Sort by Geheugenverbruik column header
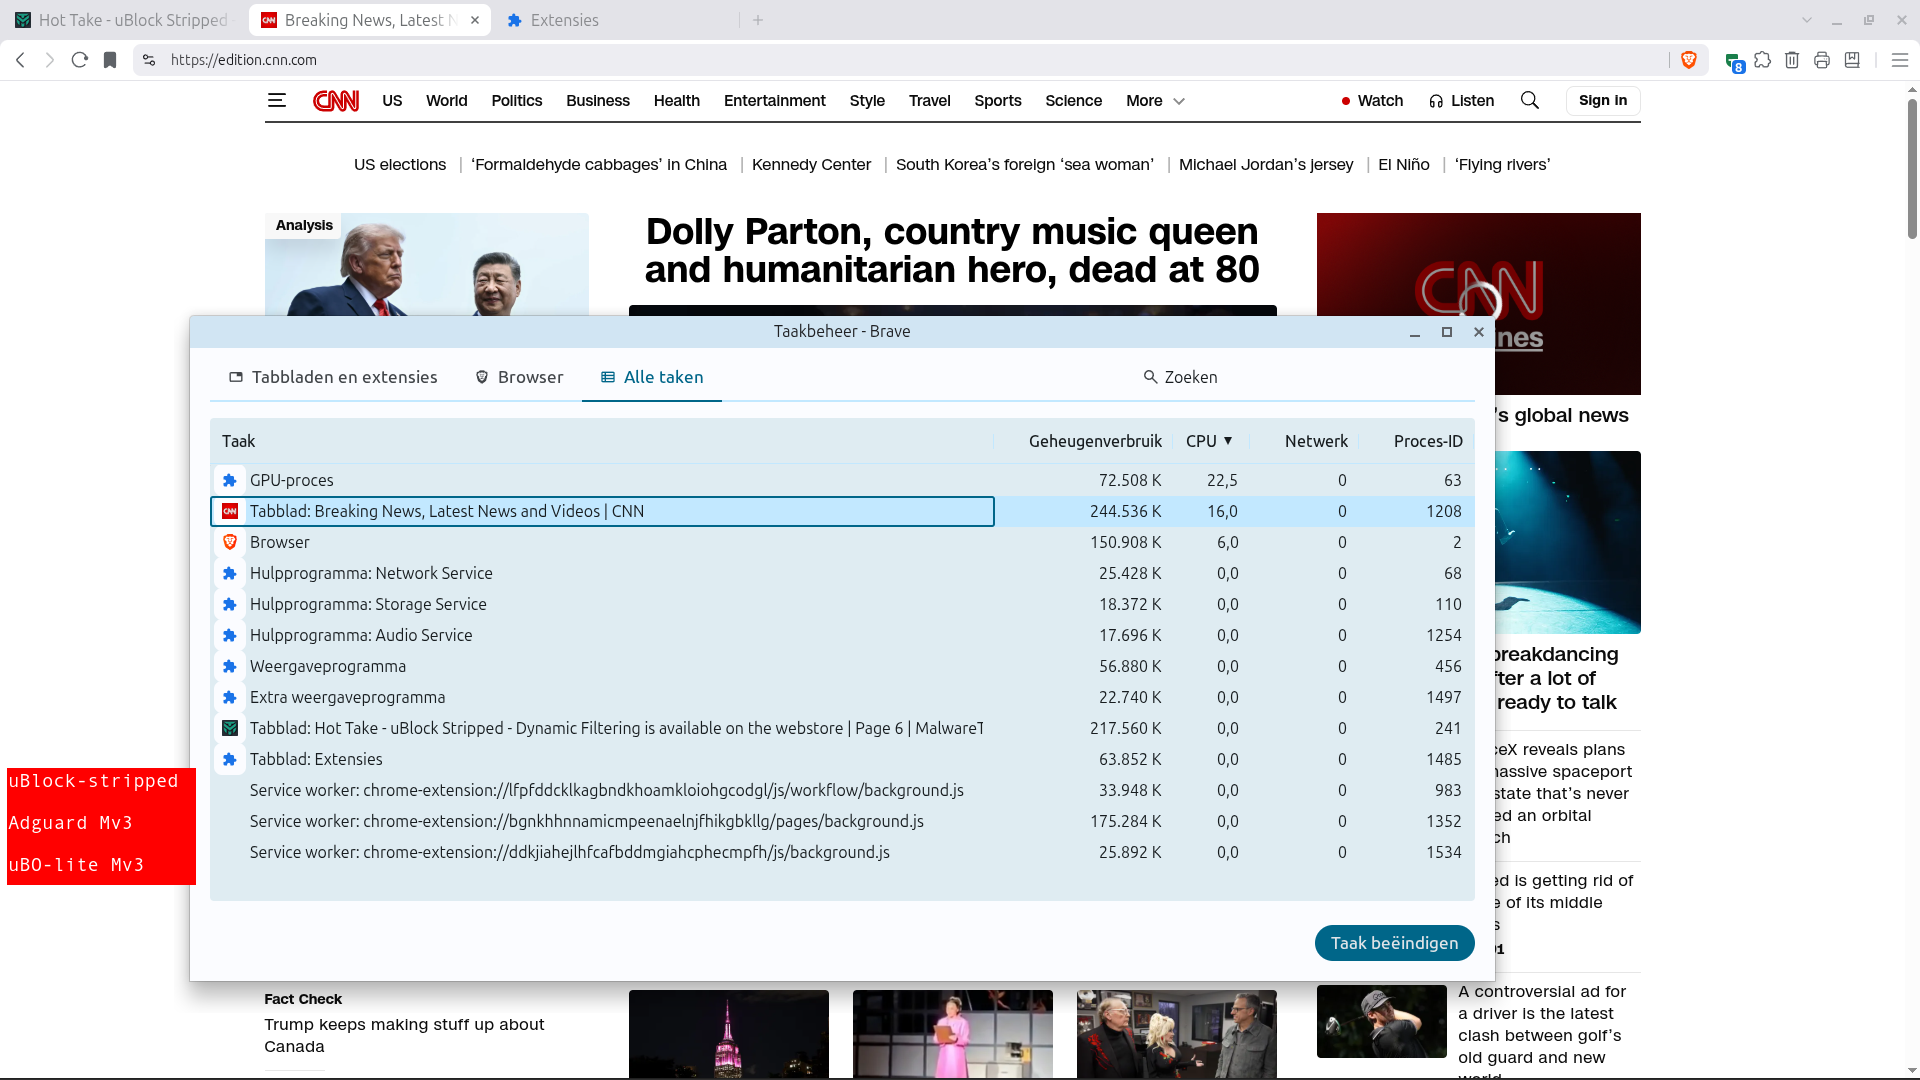Viewport: 1920px width, 1080px height. [1095, 441]
